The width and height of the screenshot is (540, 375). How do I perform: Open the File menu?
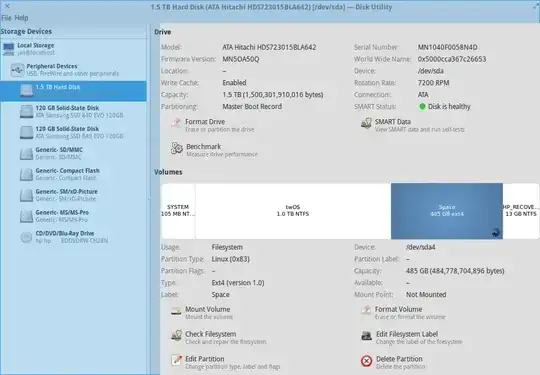(x=6, y=18)
